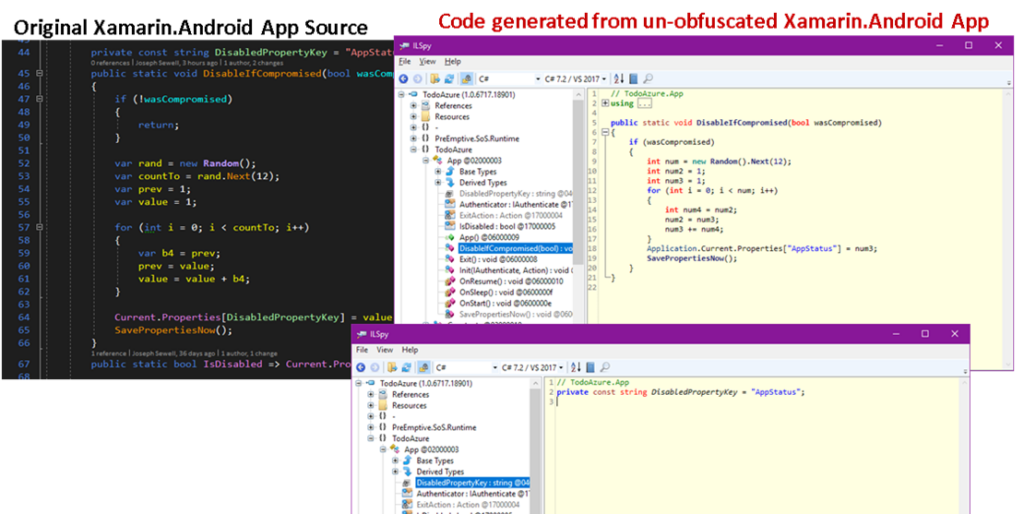
Task: Click scroll-up arrow of upper ILSpy tree
Action: click(578, 94)
